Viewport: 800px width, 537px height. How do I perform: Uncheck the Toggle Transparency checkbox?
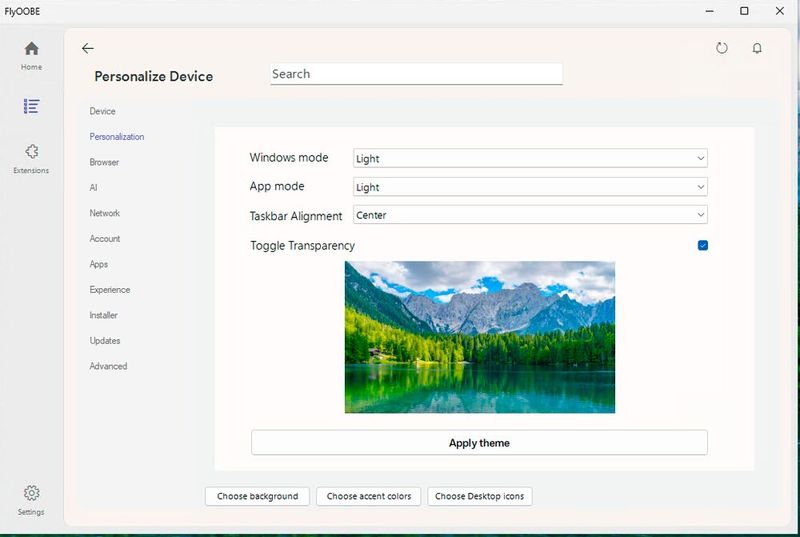click(702, 245)
